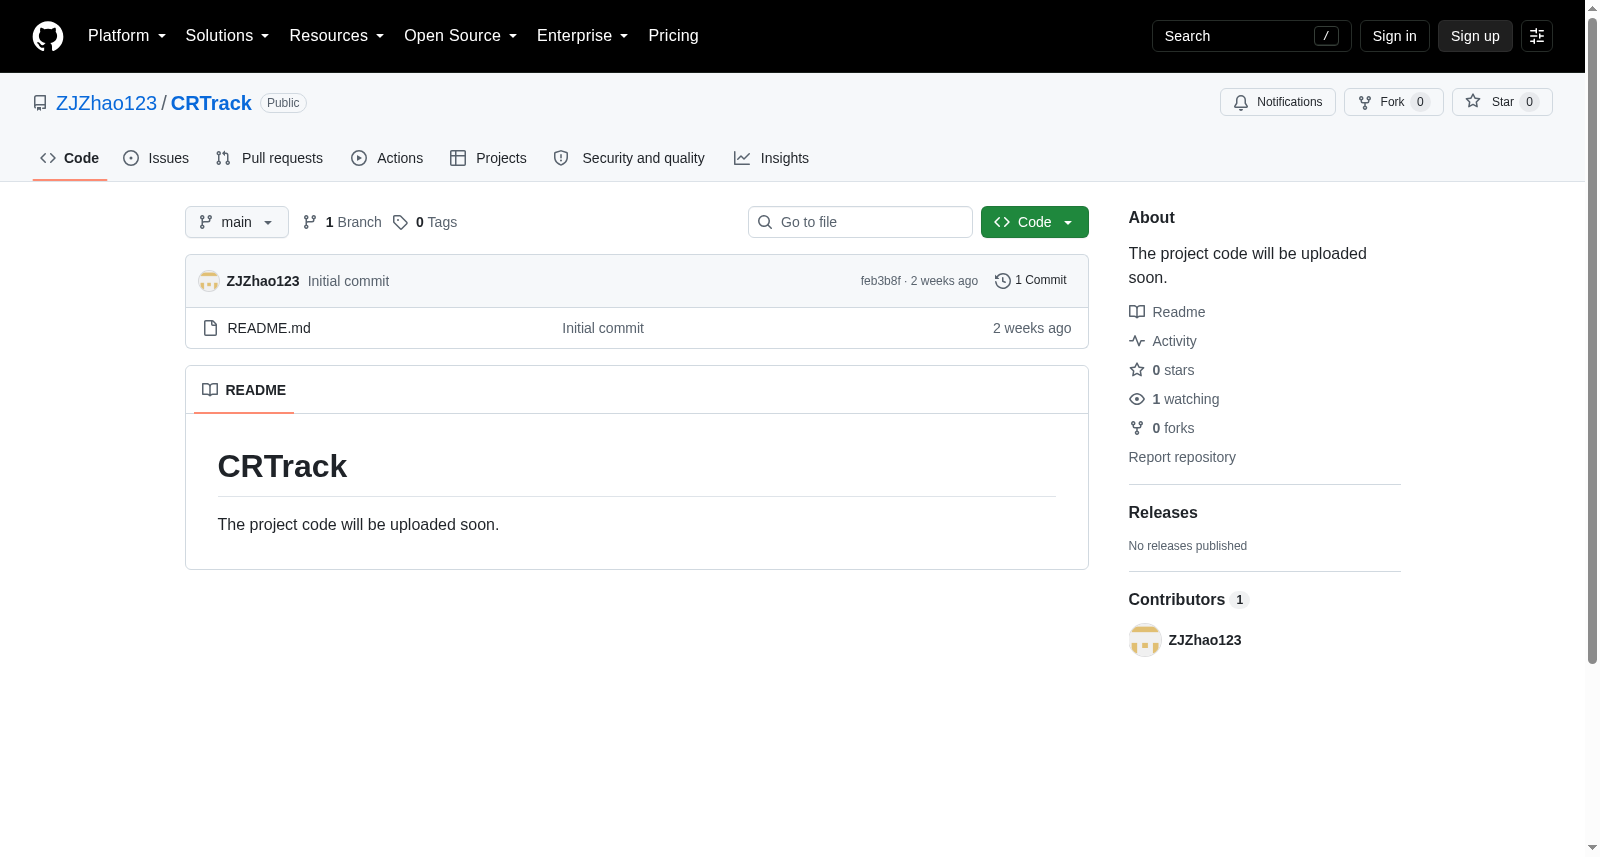1600x857 pixels.
Task: Open the ZJZhao123 owner link in the repository title
Action: tap(106, 103)
